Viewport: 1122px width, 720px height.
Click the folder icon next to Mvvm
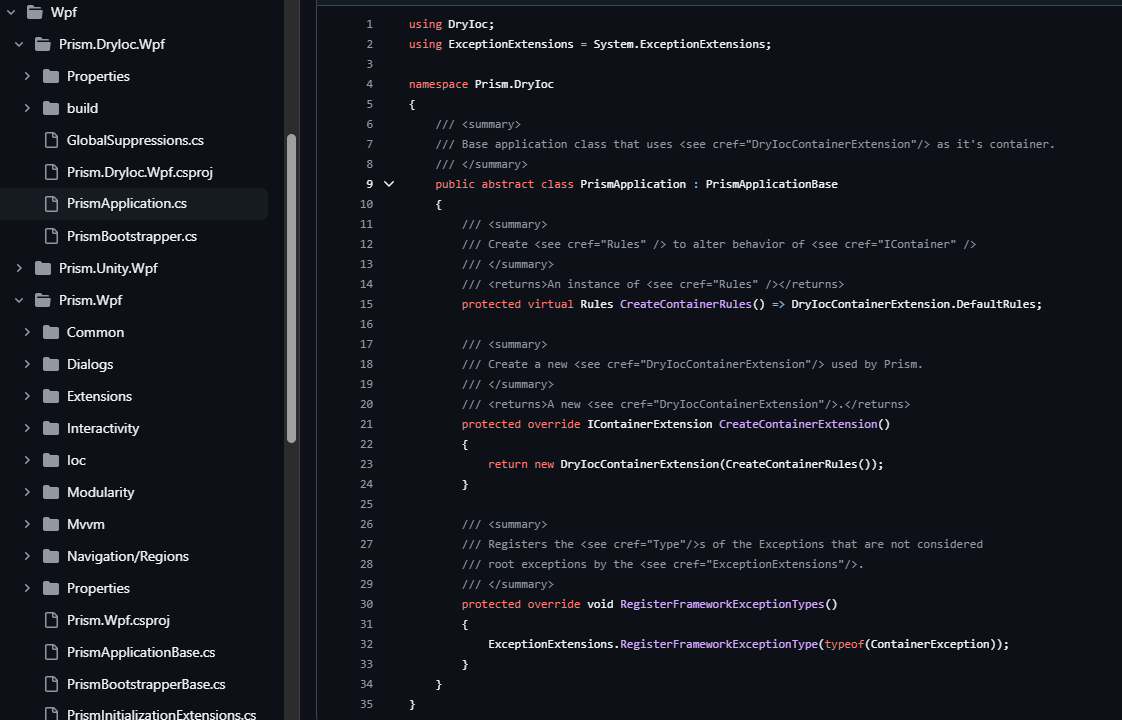[51, 524]
